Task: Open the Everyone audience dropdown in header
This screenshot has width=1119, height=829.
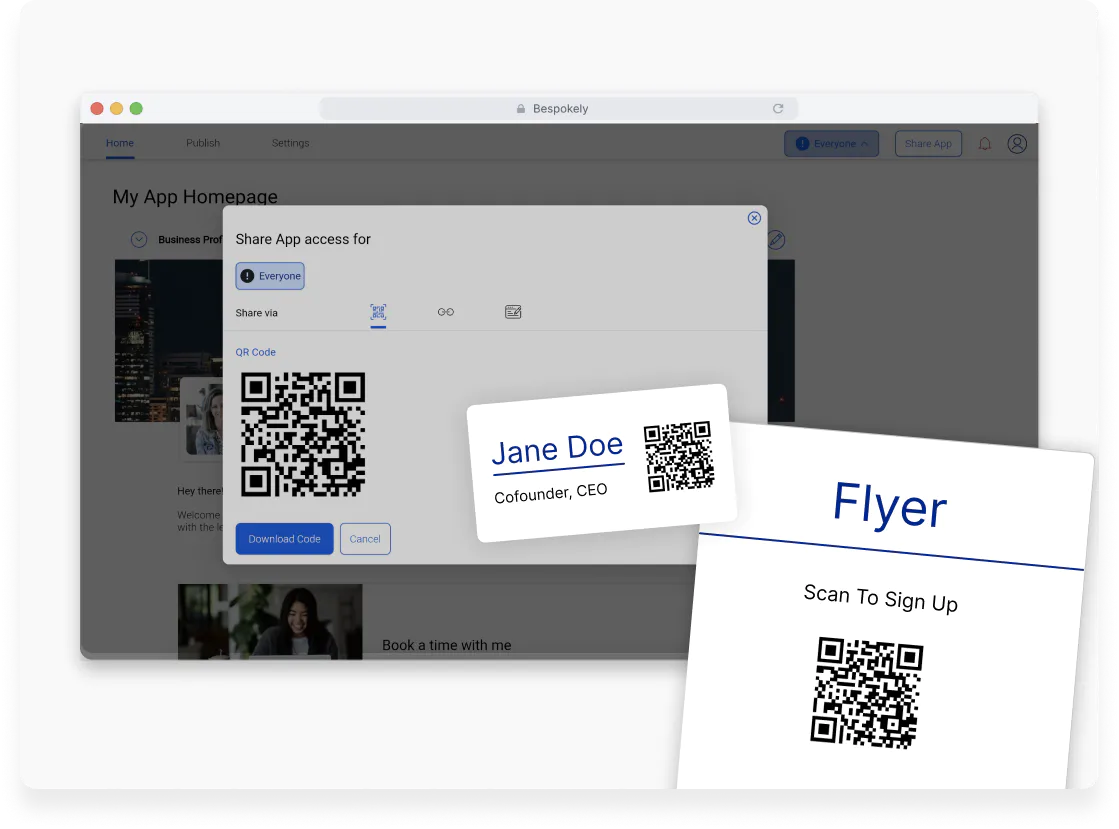Action: click(x=831, y=144)
